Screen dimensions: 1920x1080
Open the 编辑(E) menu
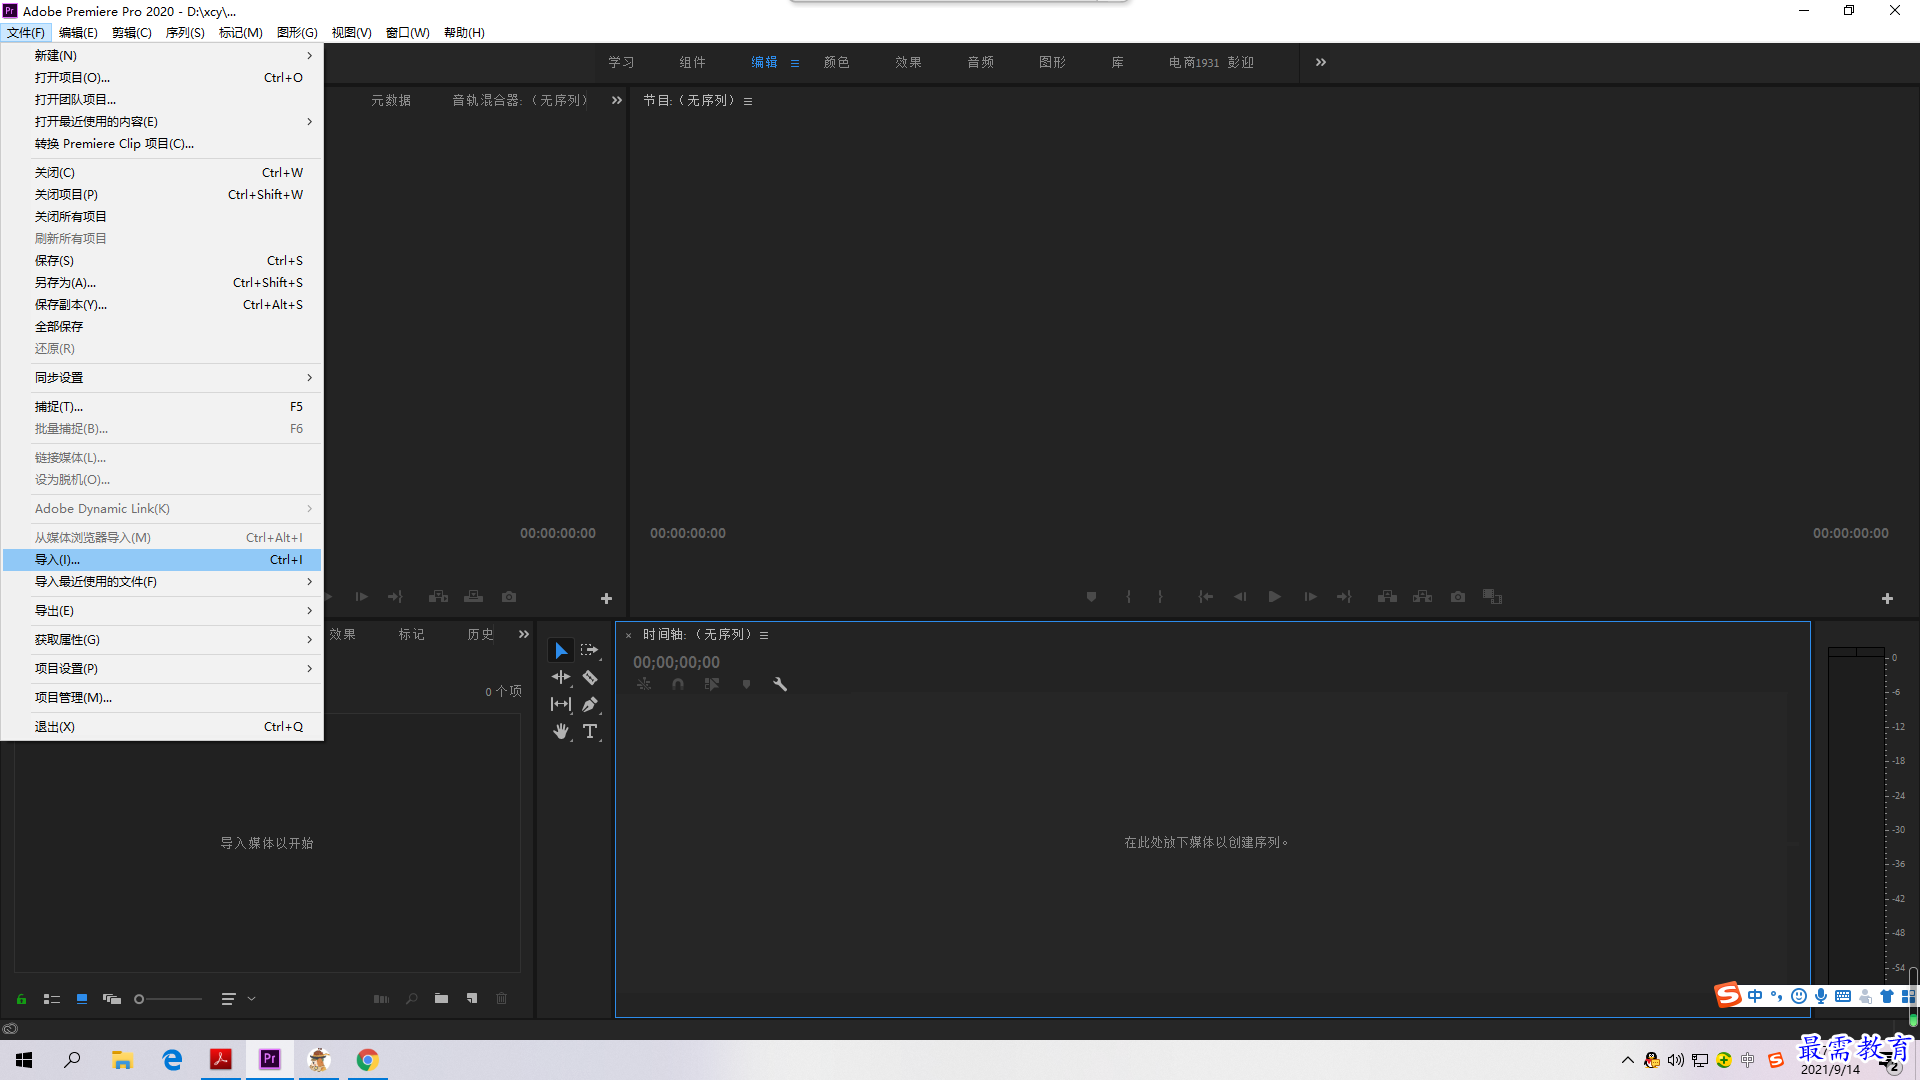[78, 32]
